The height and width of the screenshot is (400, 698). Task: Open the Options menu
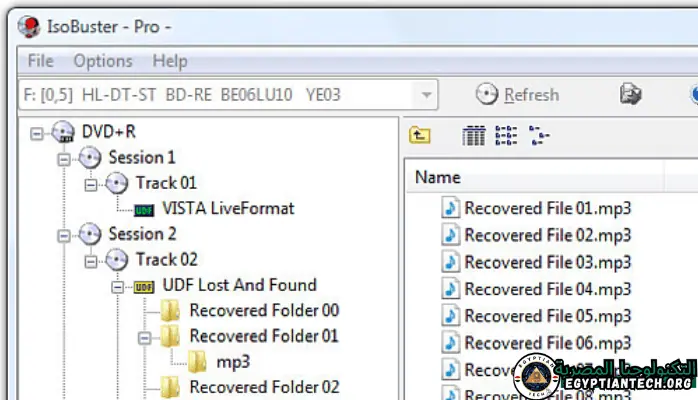click(102, 61)
